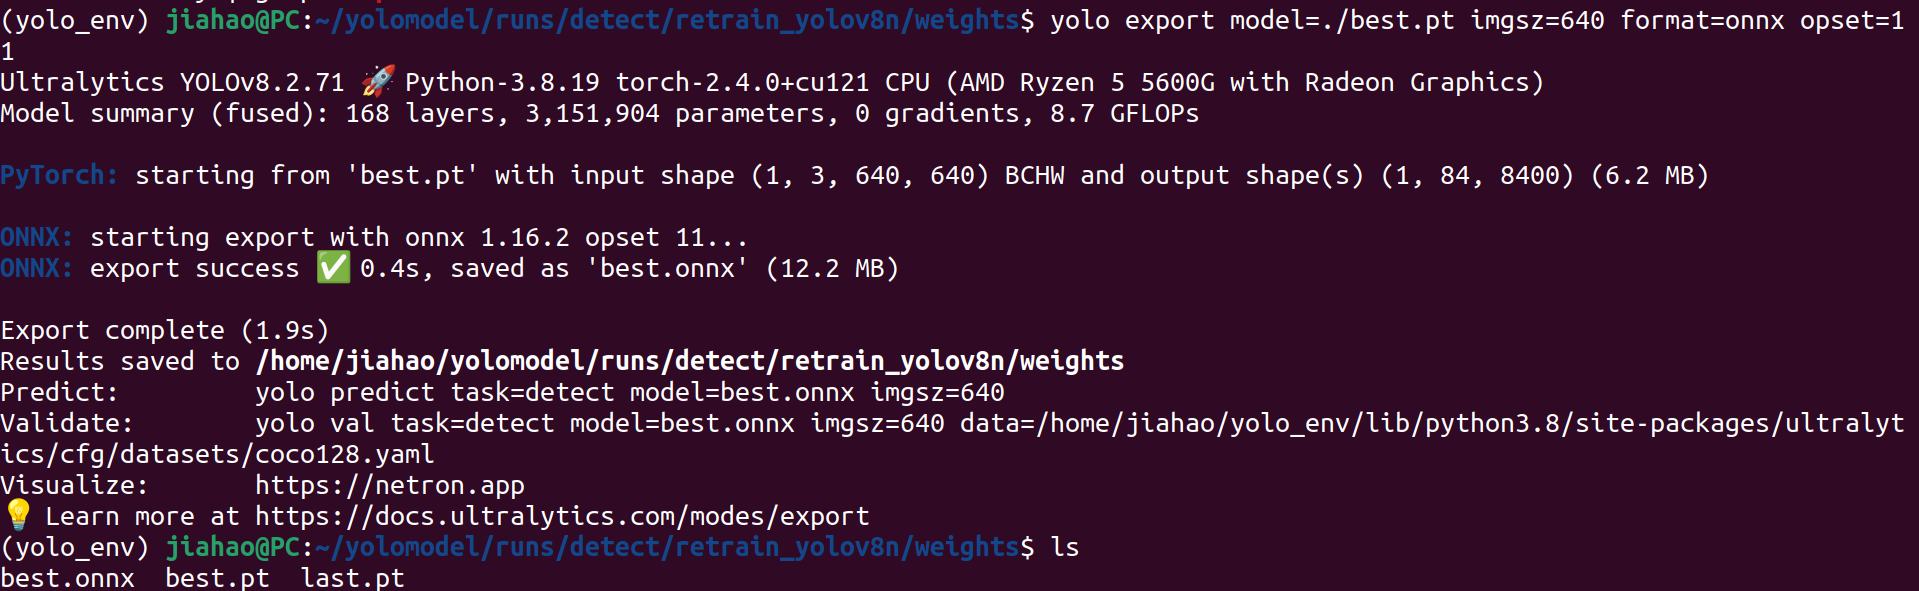Click the Export complete (1.9s) line
This screenshot has height=591, width=1919.
165,330
